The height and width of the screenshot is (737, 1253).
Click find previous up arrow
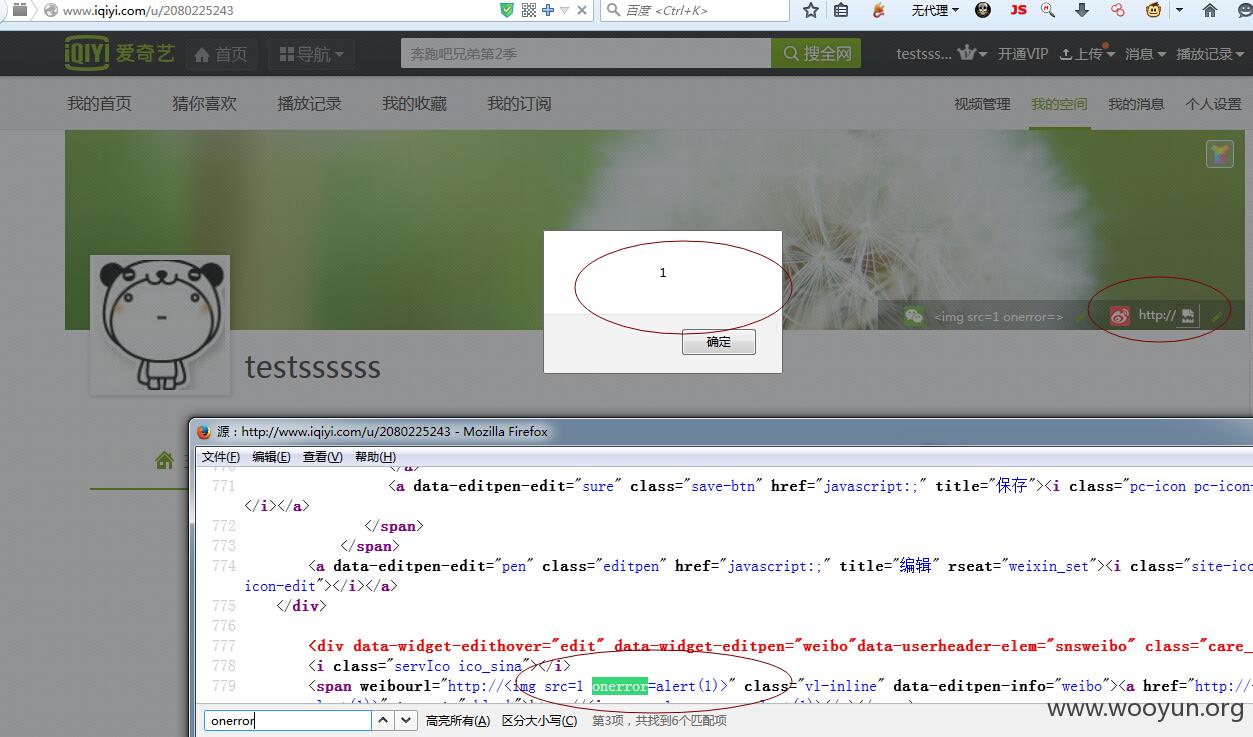coord(384,720)
